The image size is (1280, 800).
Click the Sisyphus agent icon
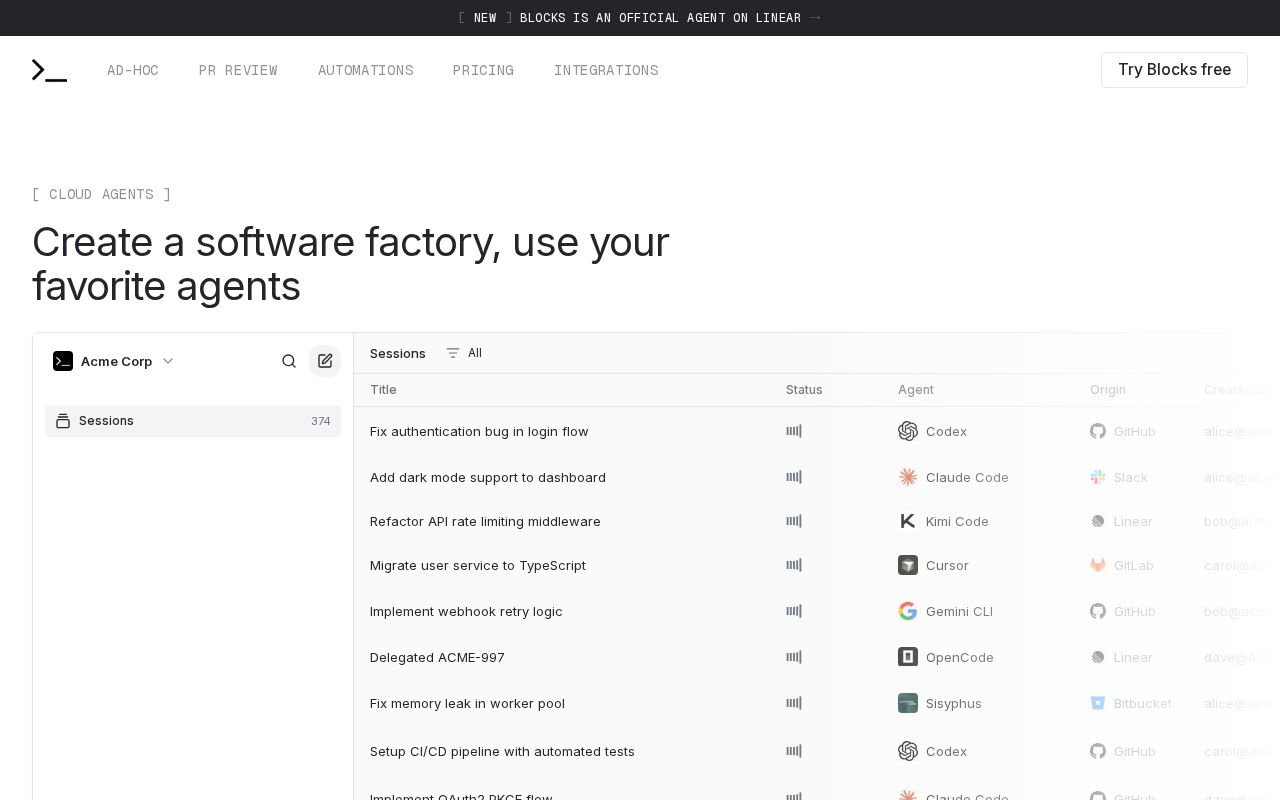click(908, 703)
